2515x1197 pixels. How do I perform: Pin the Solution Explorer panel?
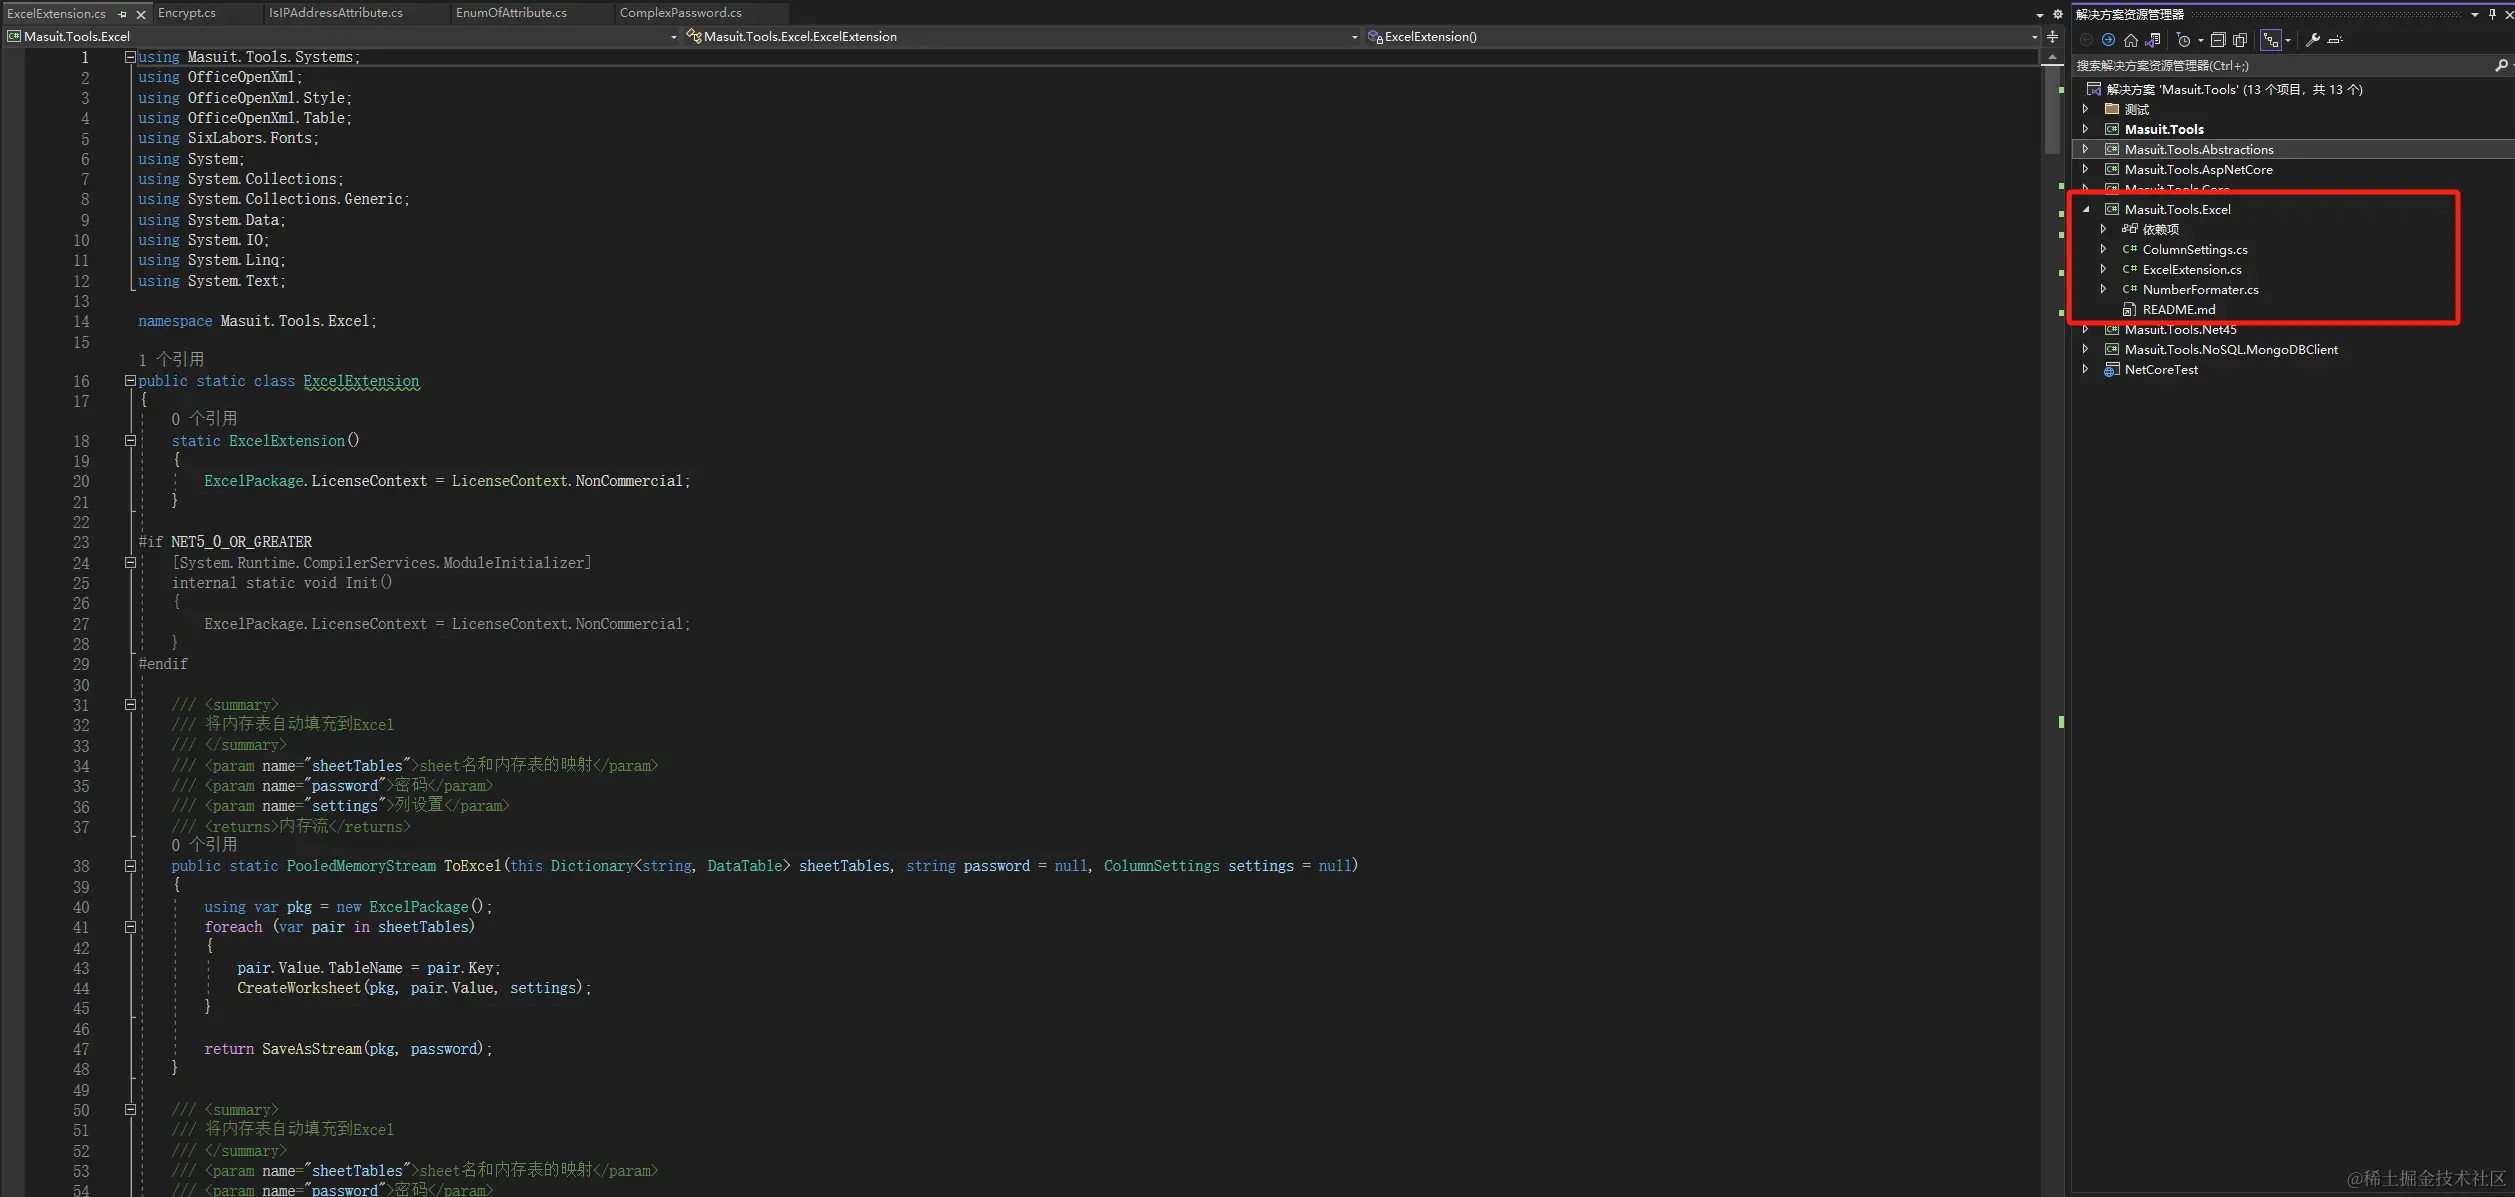click(x=2492, y=14)
